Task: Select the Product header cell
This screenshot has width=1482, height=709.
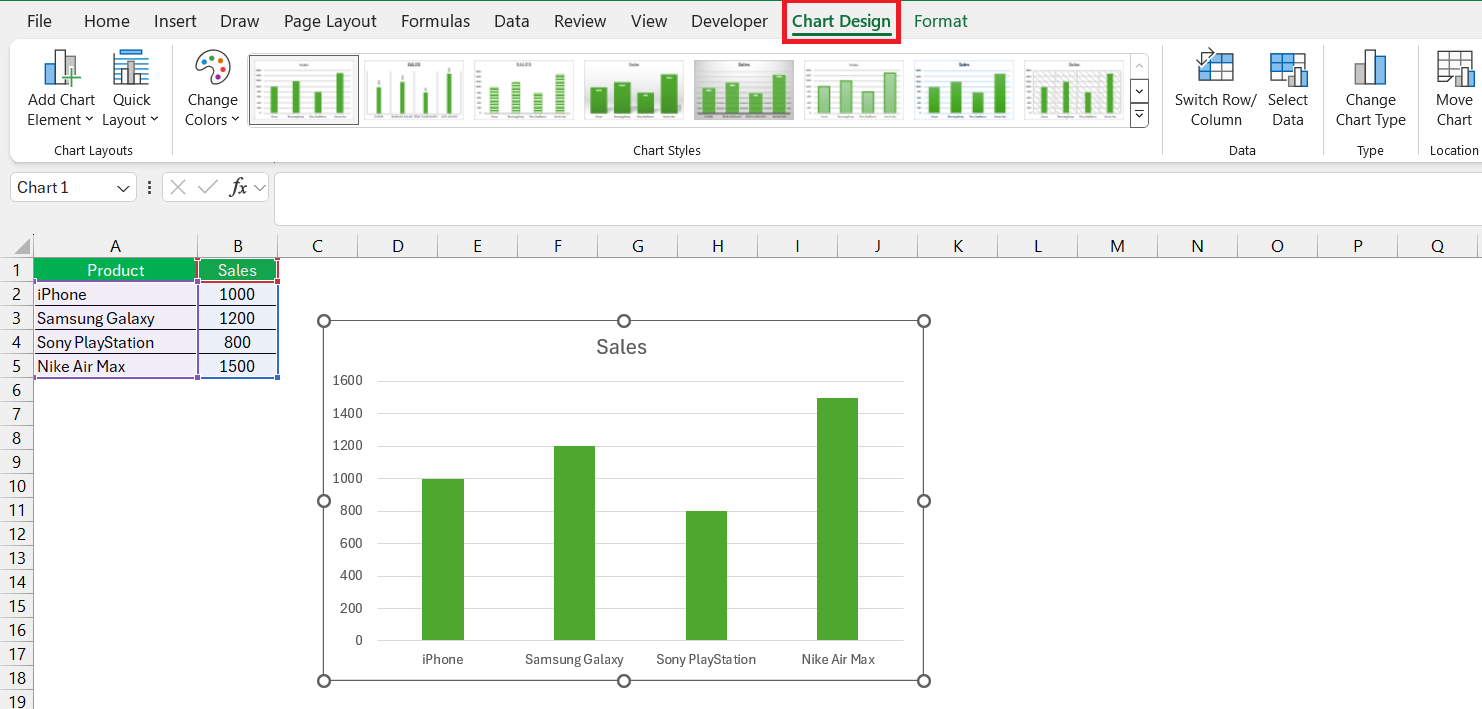Action: pos(115,270)
